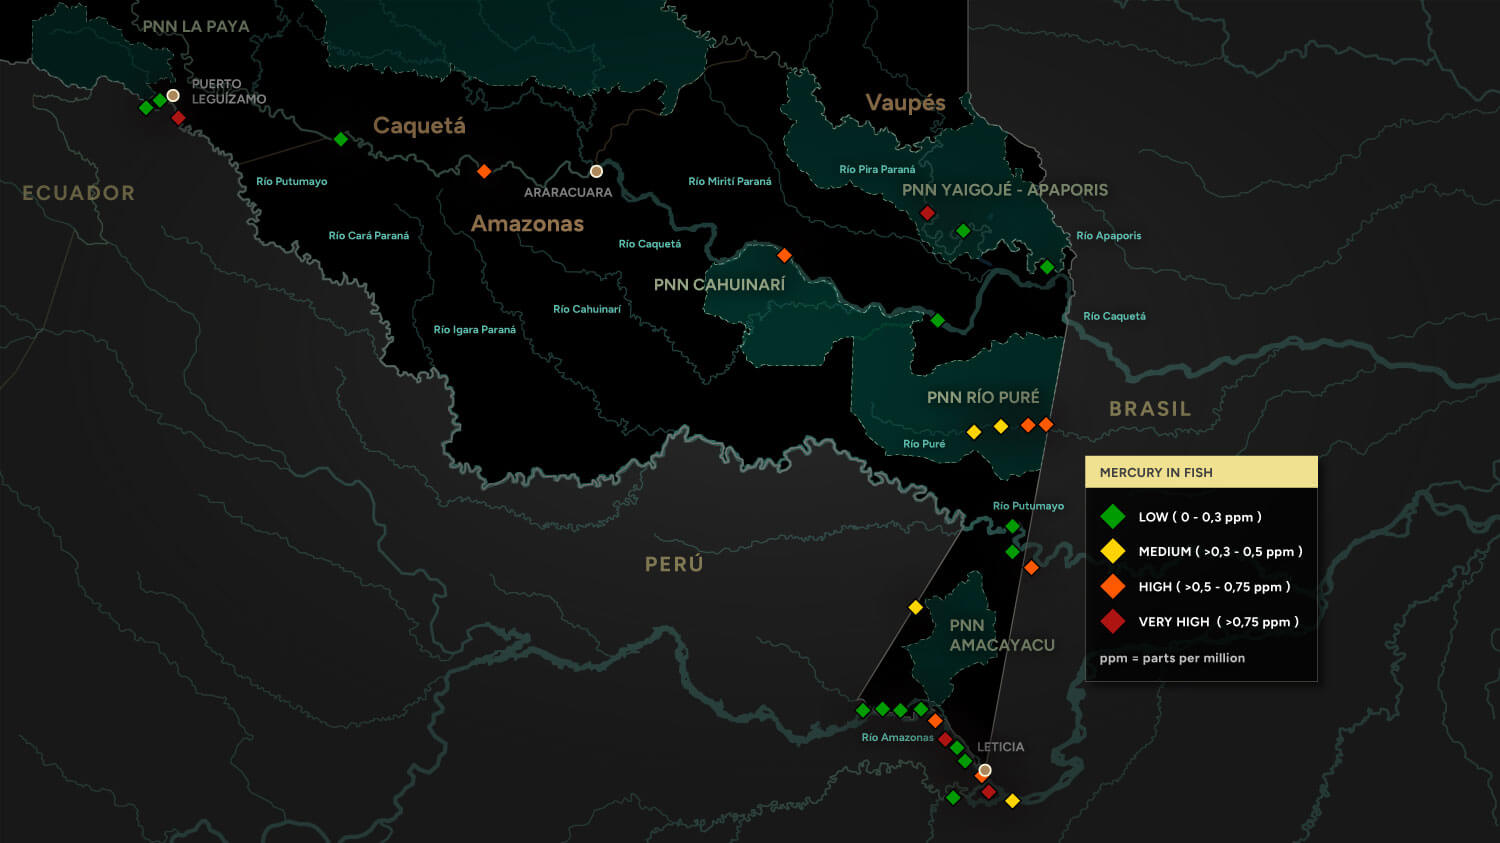
Task: Select the yellow MEDIUM diamond in legend
Action: tap(1113, 551)
